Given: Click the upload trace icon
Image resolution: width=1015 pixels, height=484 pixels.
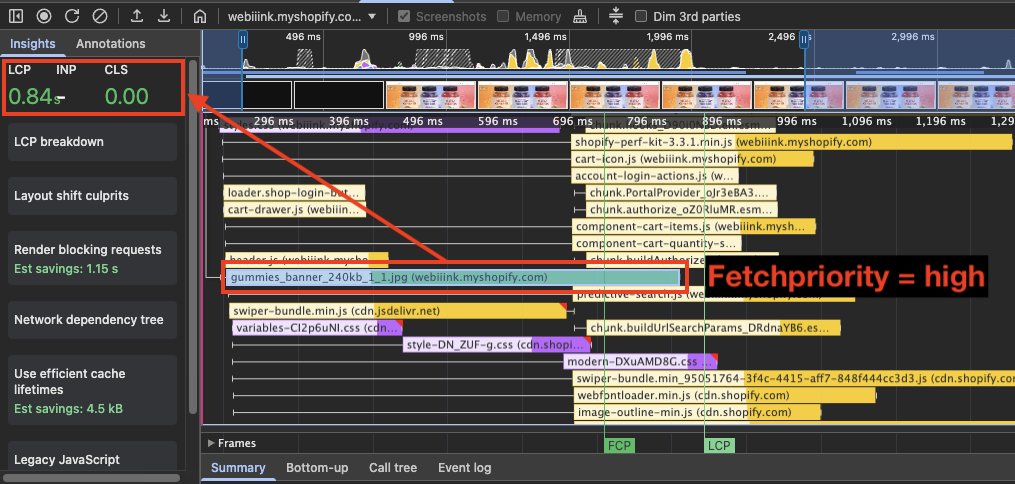Looking at the screenshot, I should coord(137,16).
